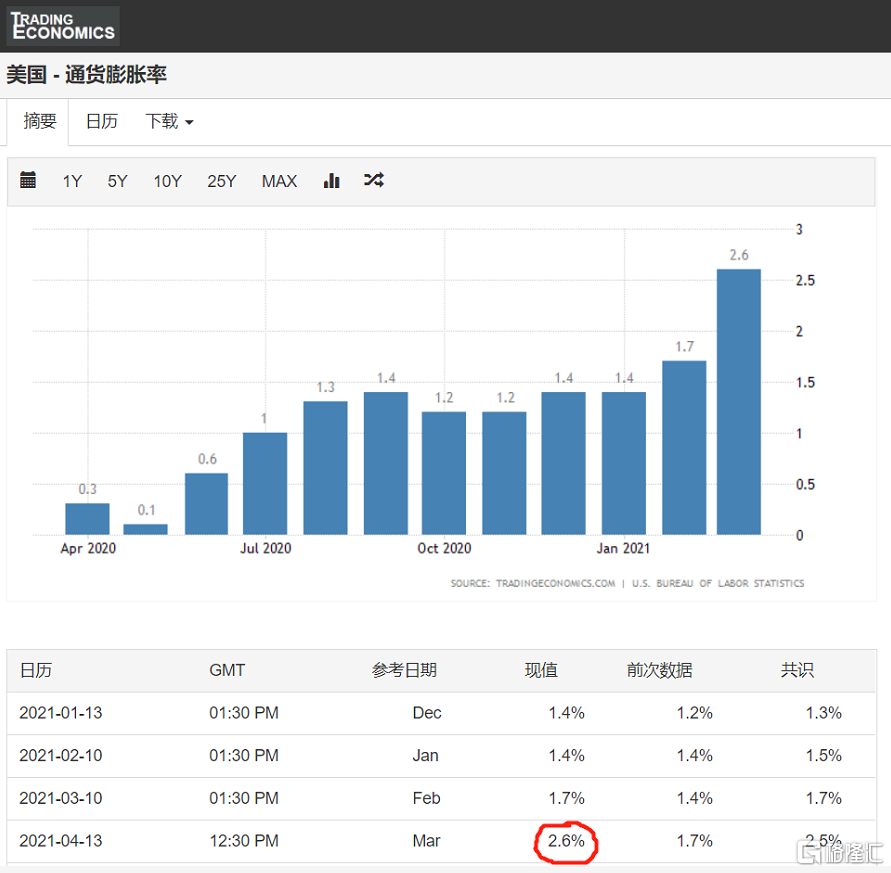This screenshot has height=873, width=891.
Task: Open the bar chart type icon
Action: click(332, 180)
